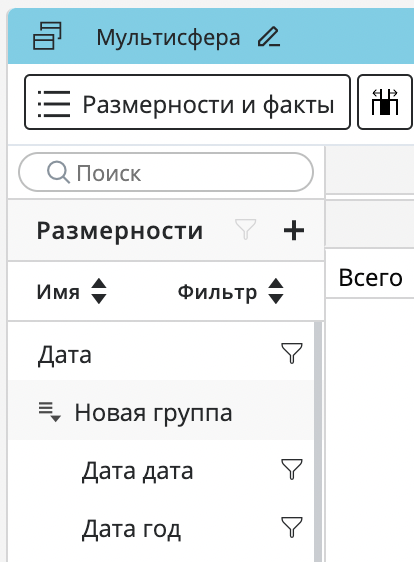Select the Дата dimension item
The width and height of the screenshot is (414, 562).
tap(65, 355)
